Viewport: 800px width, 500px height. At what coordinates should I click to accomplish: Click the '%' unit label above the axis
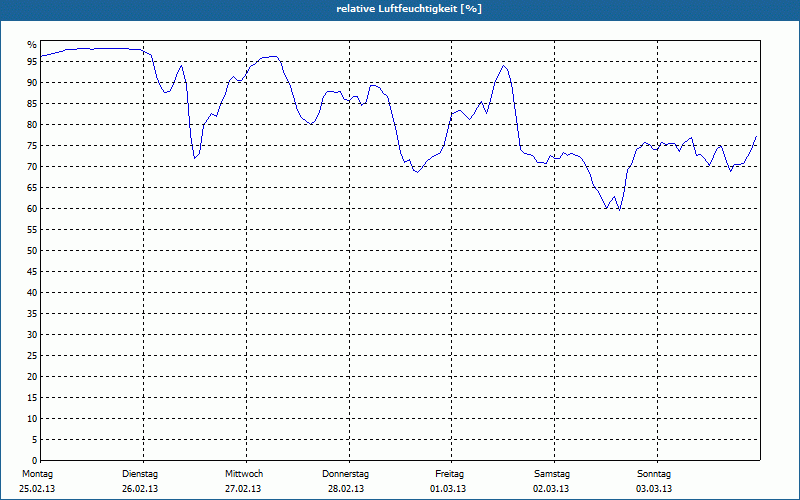[32, 45]
